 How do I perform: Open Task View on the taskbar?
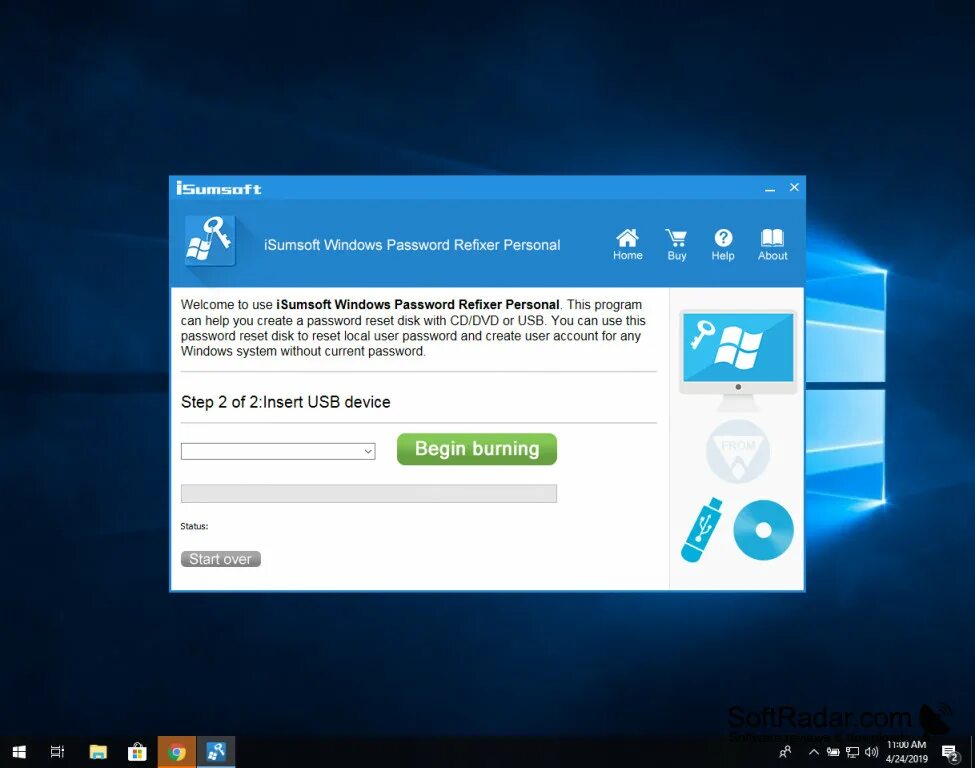coord(57,752)
